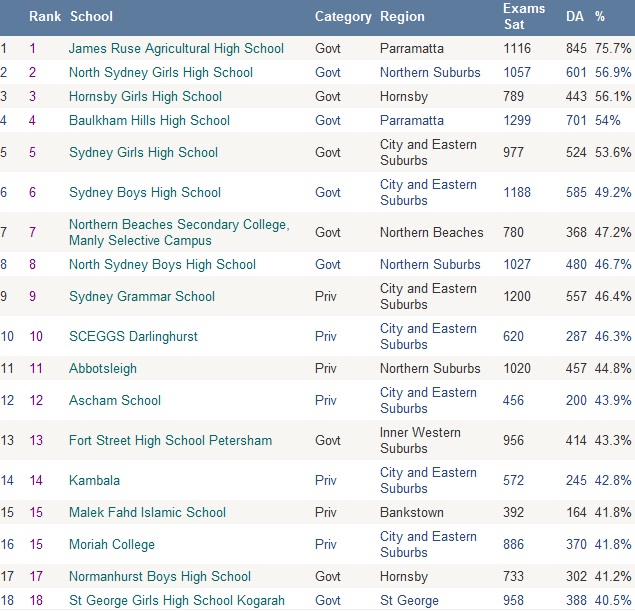Select Baulkham Hills High School link
The image size is (635, 611).
pyautogui.click(x=149, y=120)
